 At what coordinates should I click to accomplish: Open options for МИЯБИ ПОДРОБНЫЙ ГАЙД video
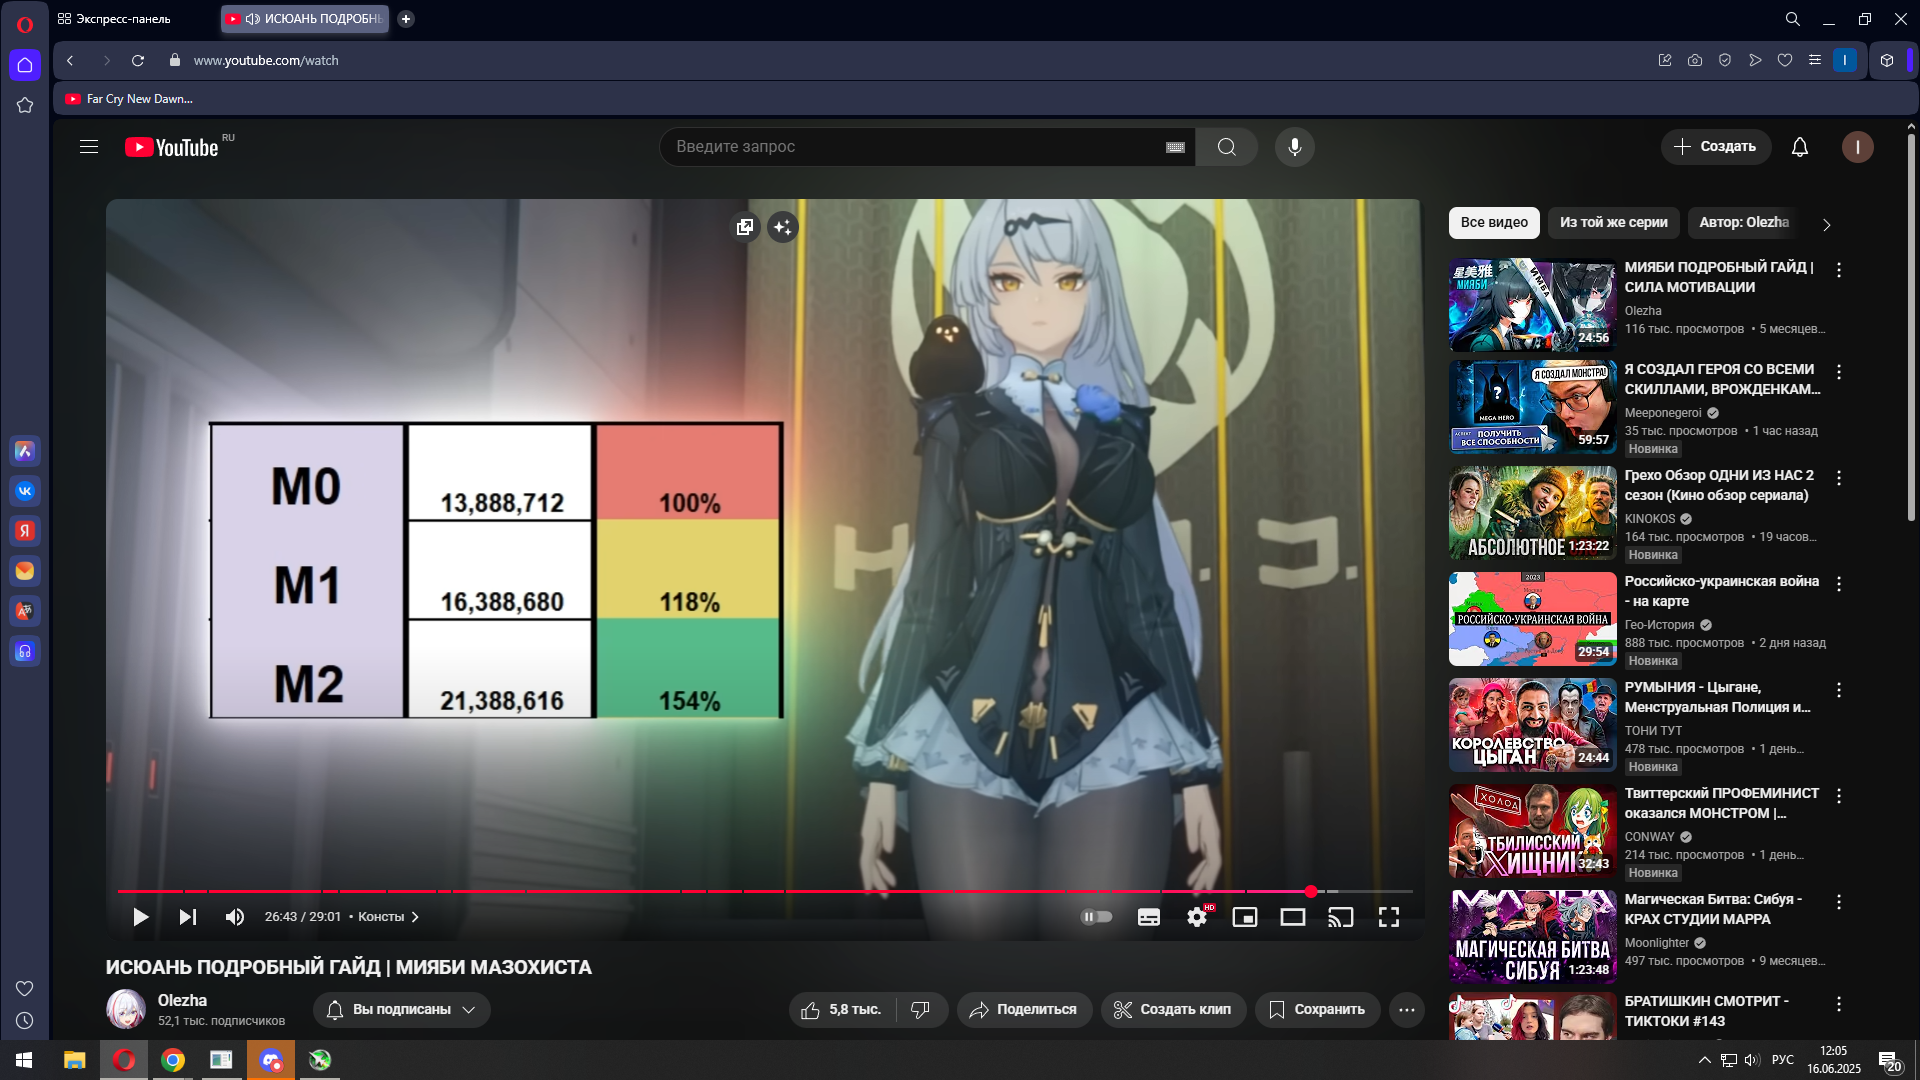[1839, 270]
